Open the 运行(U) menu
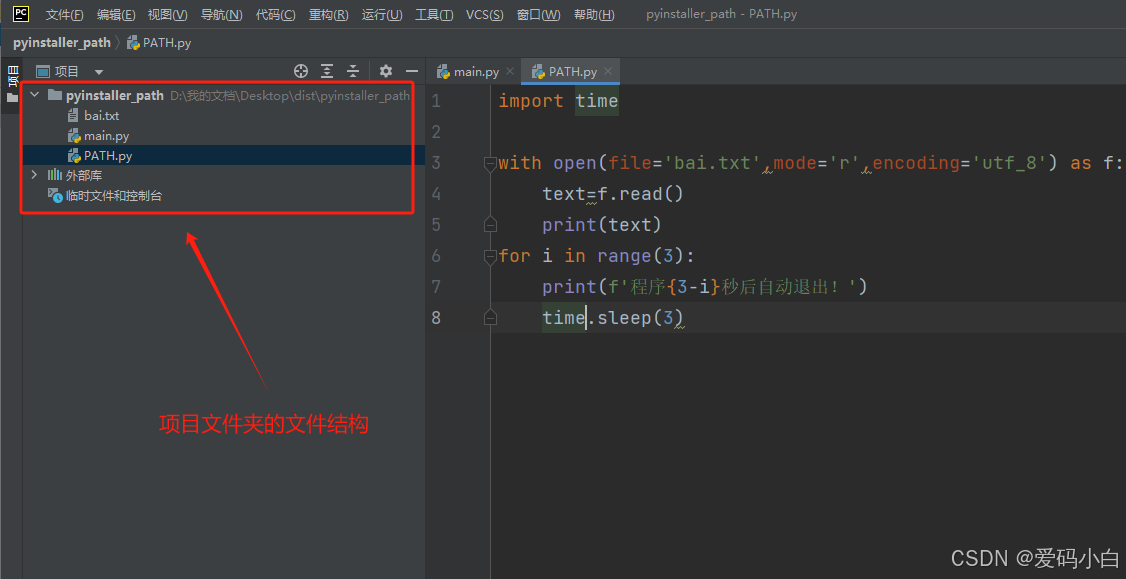The height and width of the screenshot is (579, 1126). click(x=382, y=14)
